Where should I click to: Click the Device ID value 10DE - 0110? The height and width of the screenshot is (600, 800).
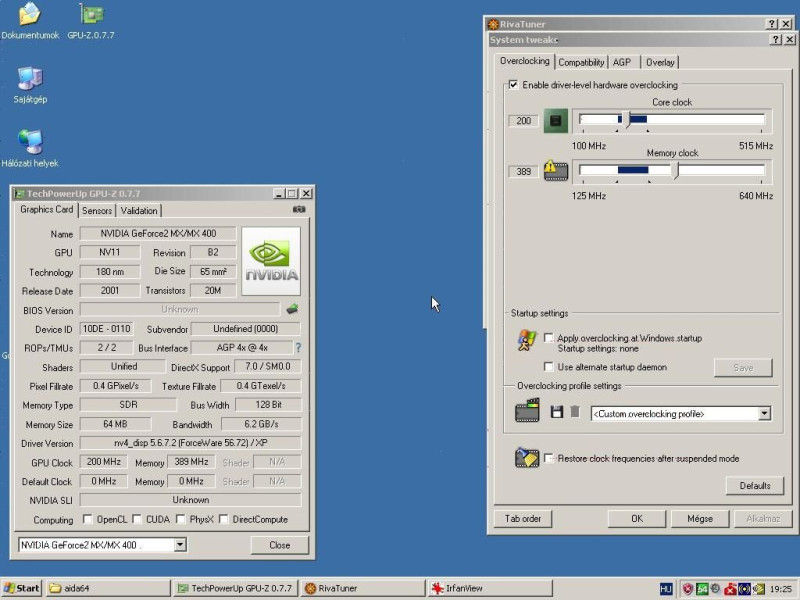[x=107, y=329]
